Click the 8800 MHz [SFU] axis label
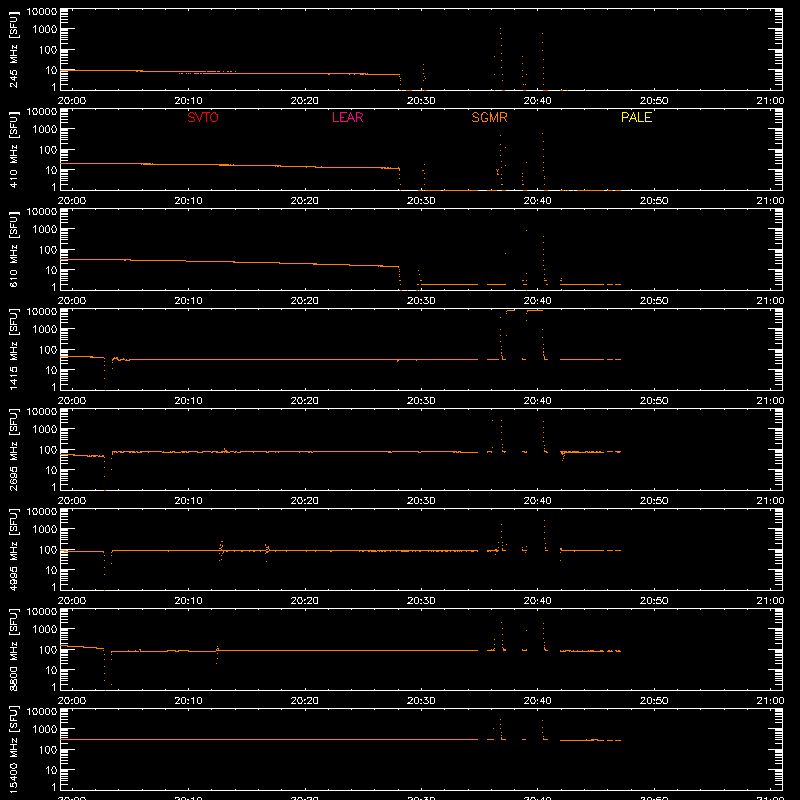Screen dimensions: 800x800 (14, 649)
